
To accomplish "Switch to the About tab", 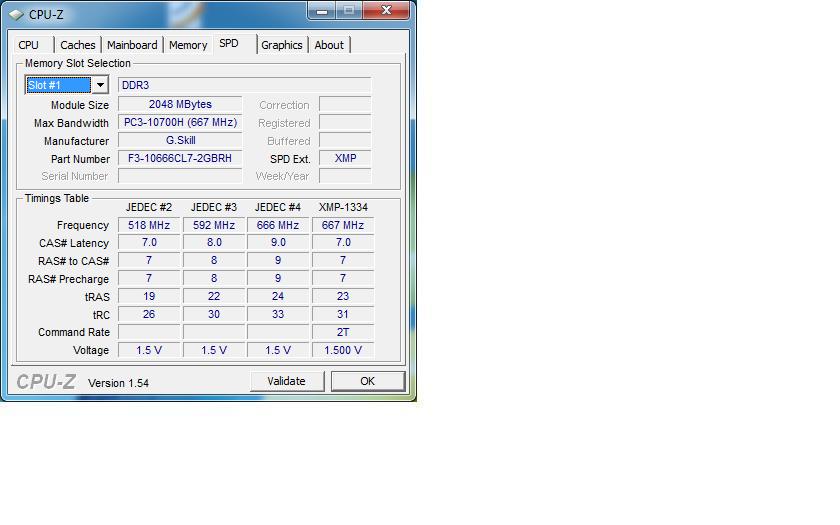I will click(x=329, y=45).
